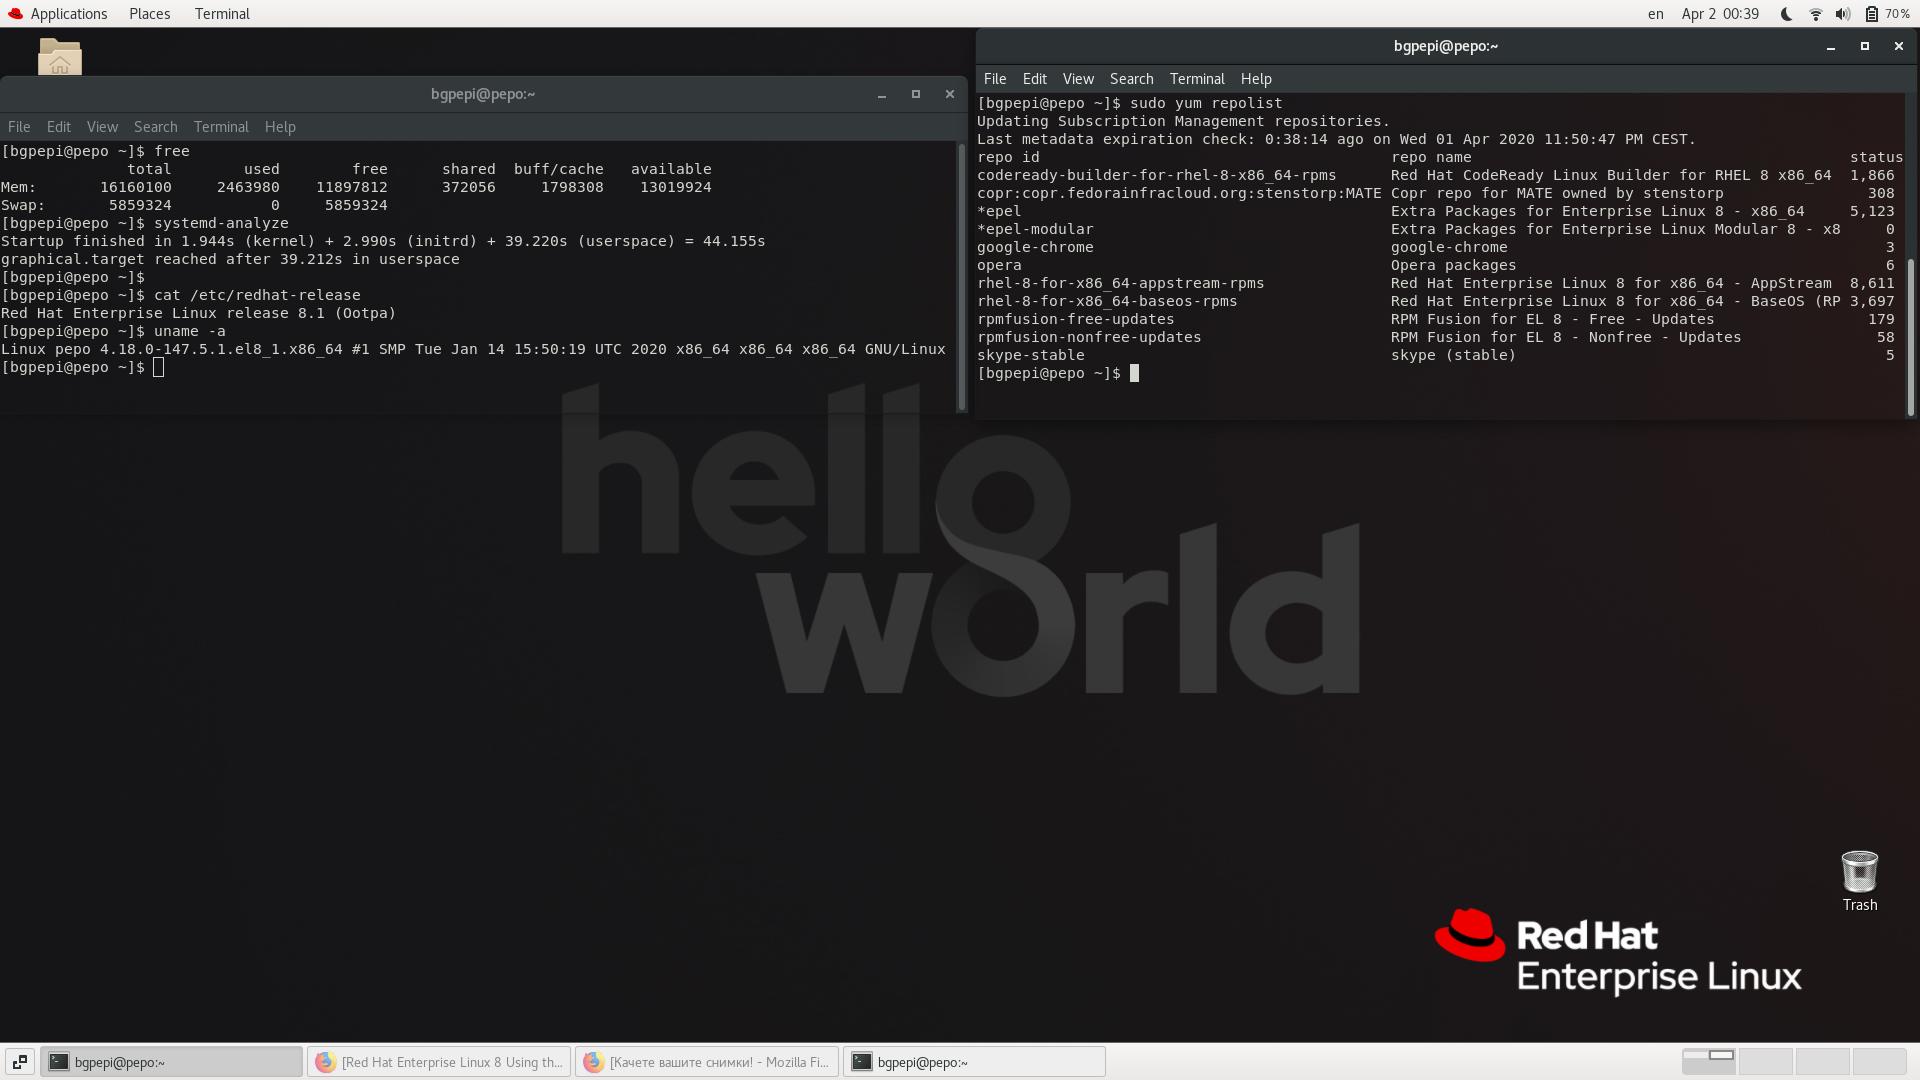Screen dimensions: 1920x1080
Task: Open Terminal menu in top panel
Action: coord(222,14)
